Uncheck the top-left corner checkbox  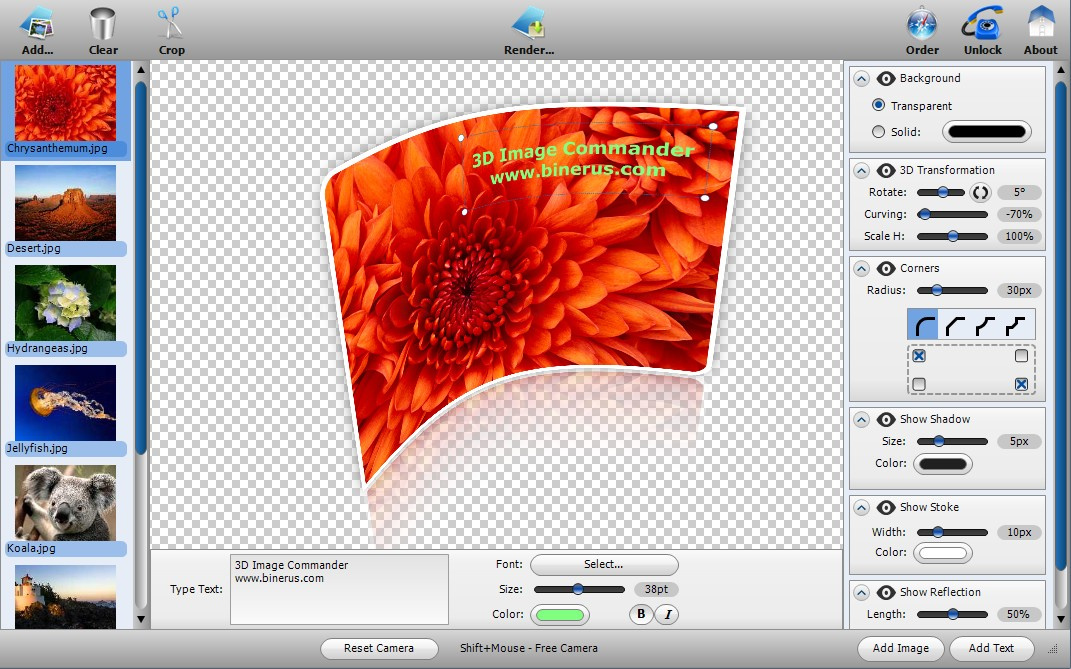[919, 356]
